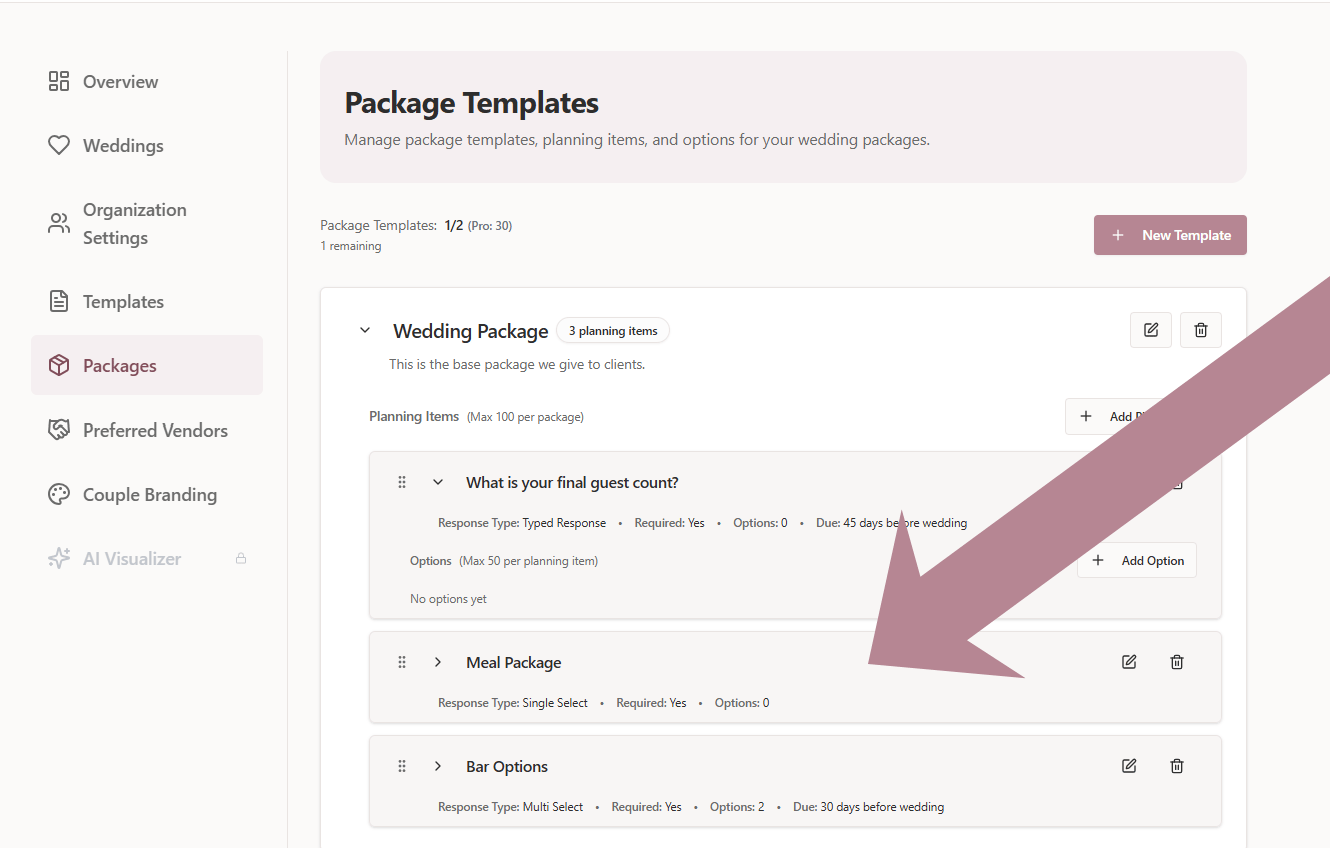
Task: Delete the Meal Package planning item
Action: point(1177,662)
